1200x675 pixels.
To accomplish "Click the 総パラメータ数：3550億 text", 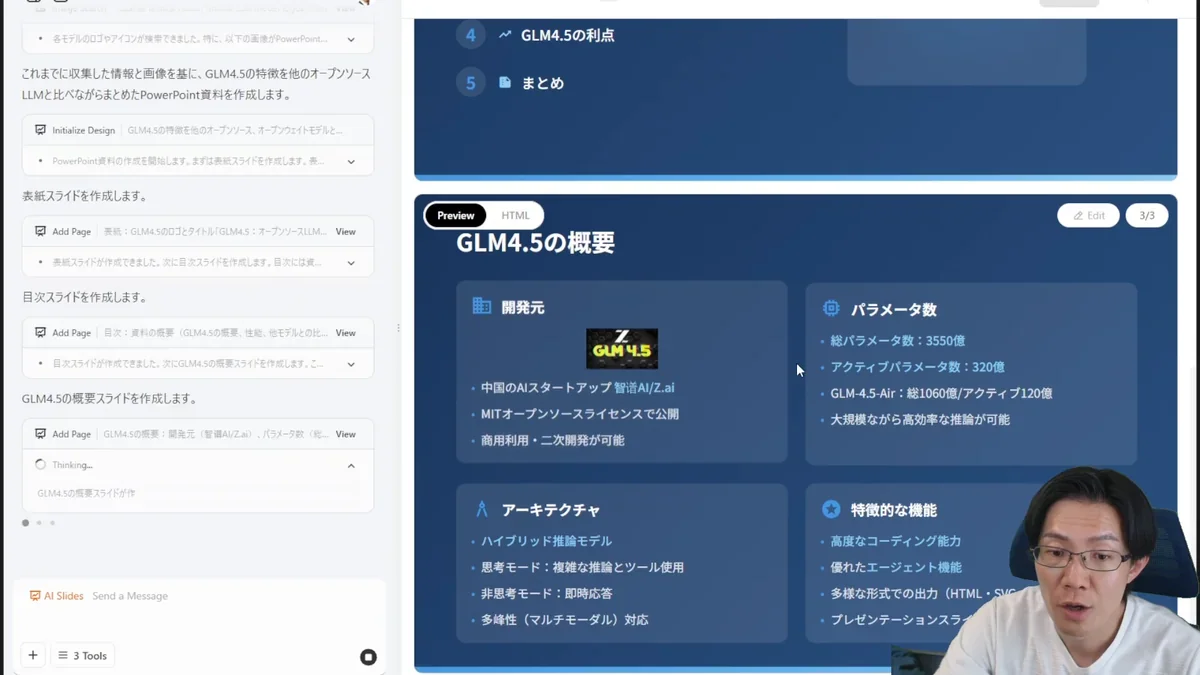I will pyautogui.click(x=897, y=341).
